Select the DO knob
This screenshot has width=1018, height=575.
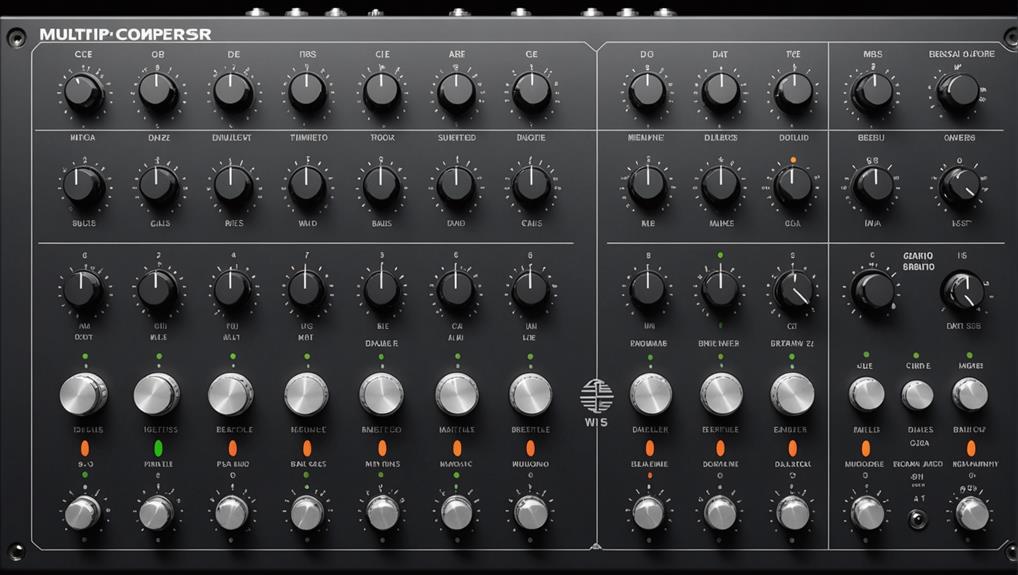click(647, 91)
